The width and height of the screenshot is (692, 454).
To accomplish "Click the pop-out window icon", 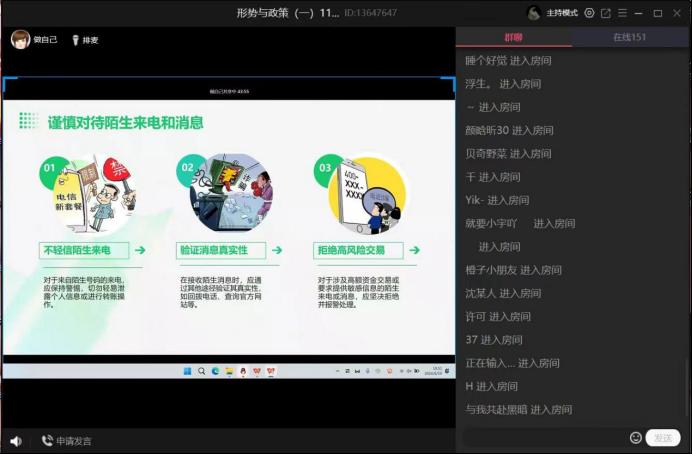I will 605,13.
